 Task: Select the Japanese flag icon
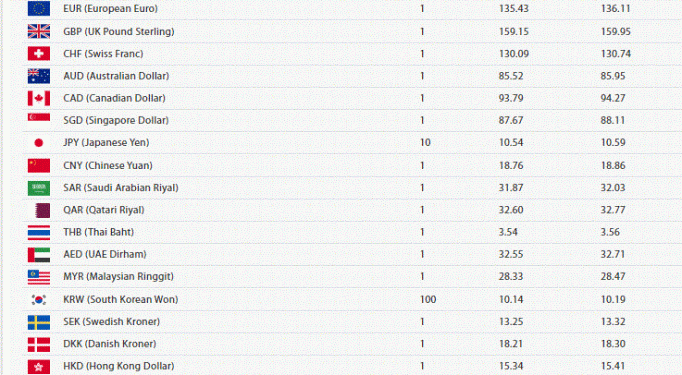point(39,143)
